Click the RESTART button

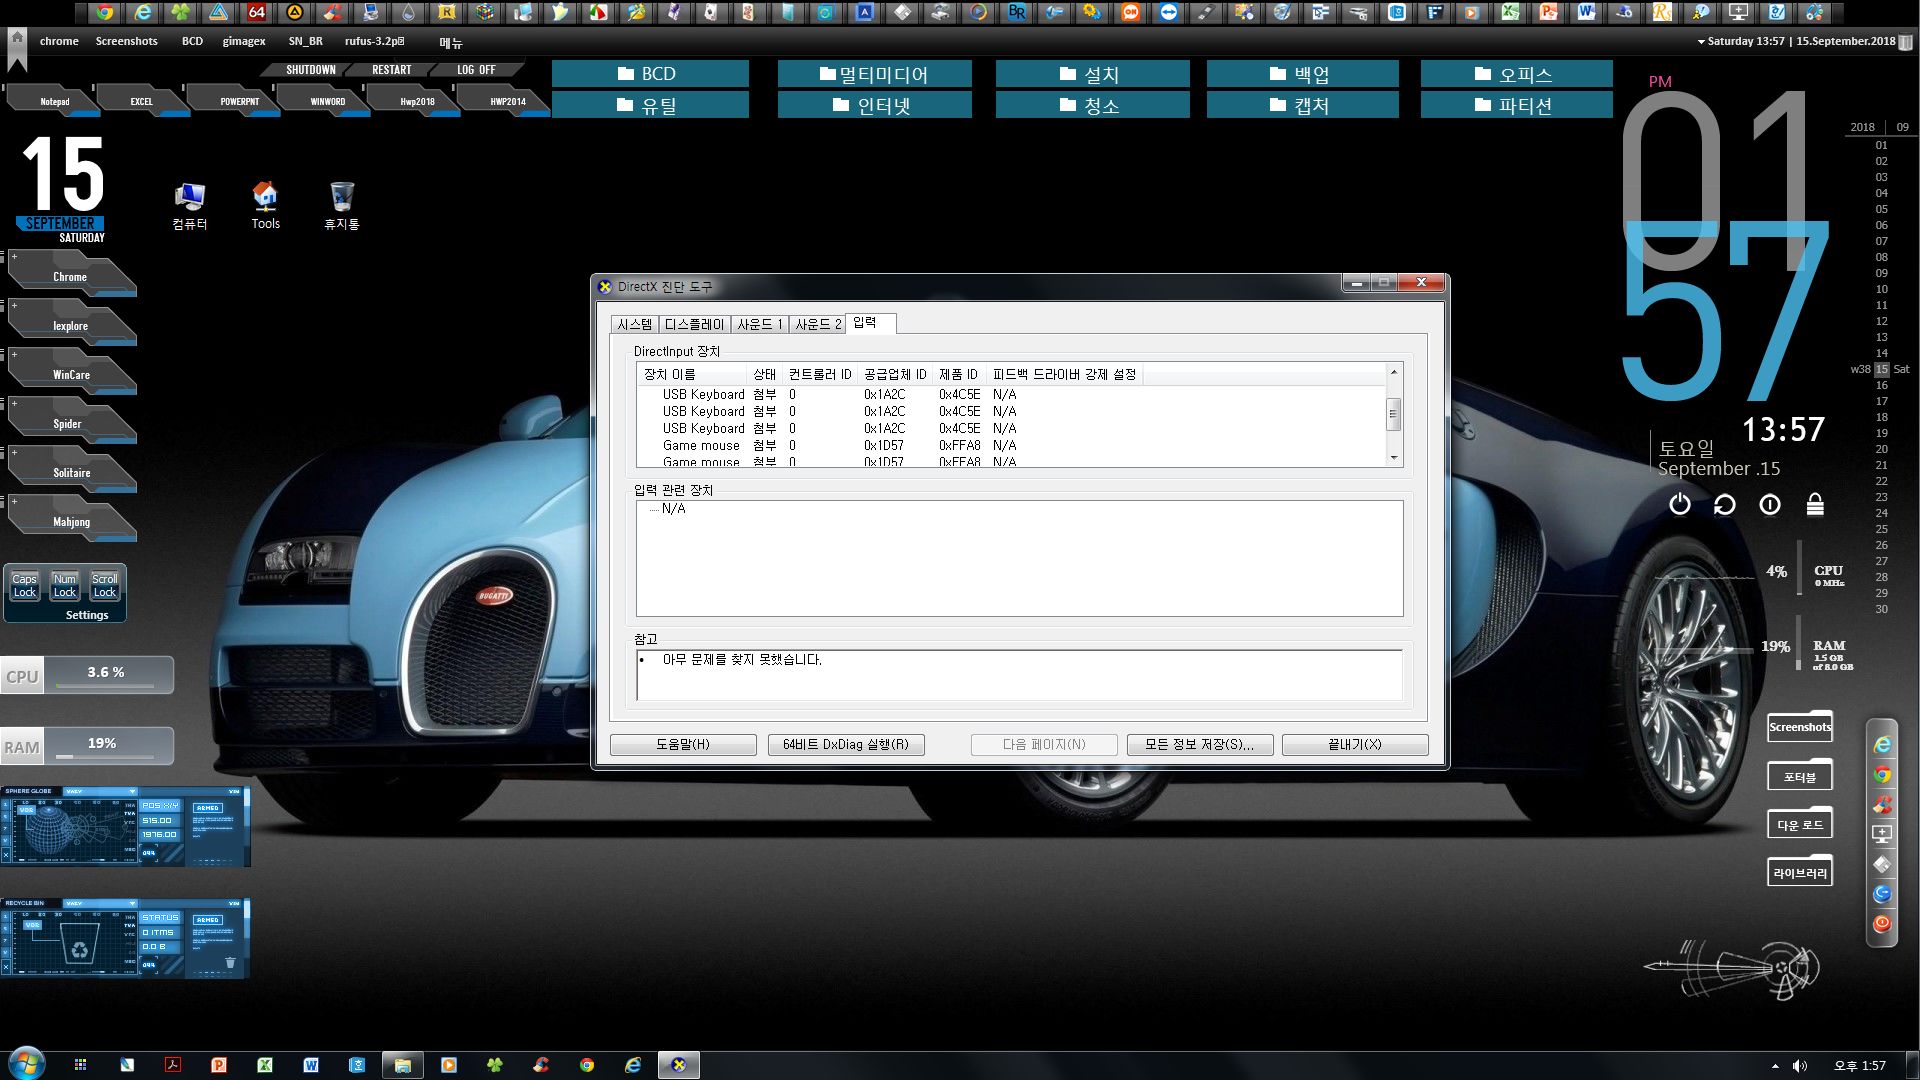pos(391,70)
